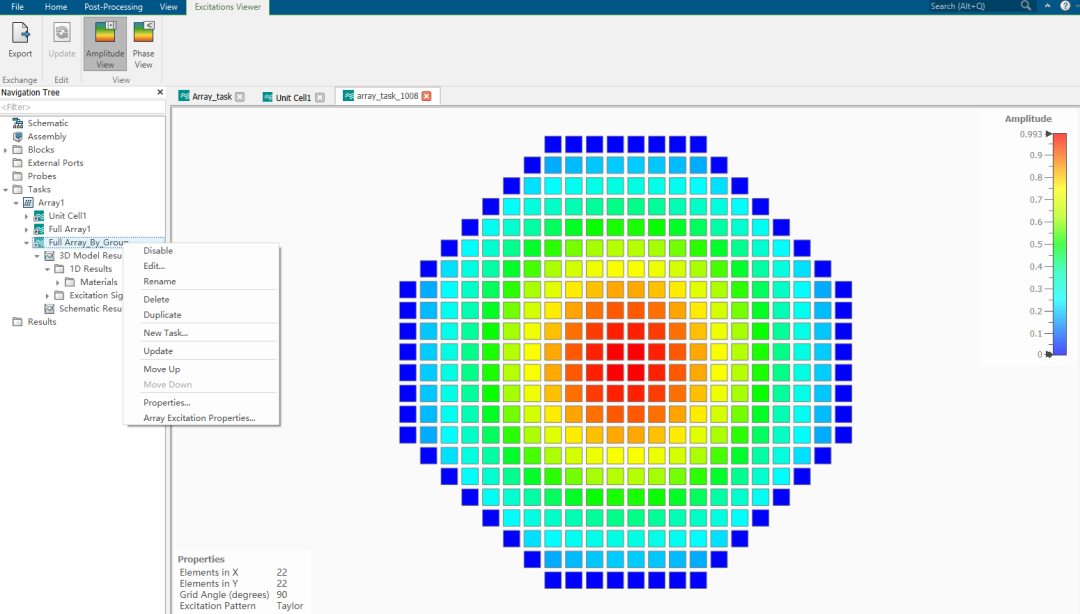Collapse the ribbon with the caret icon

point(1047,6)
